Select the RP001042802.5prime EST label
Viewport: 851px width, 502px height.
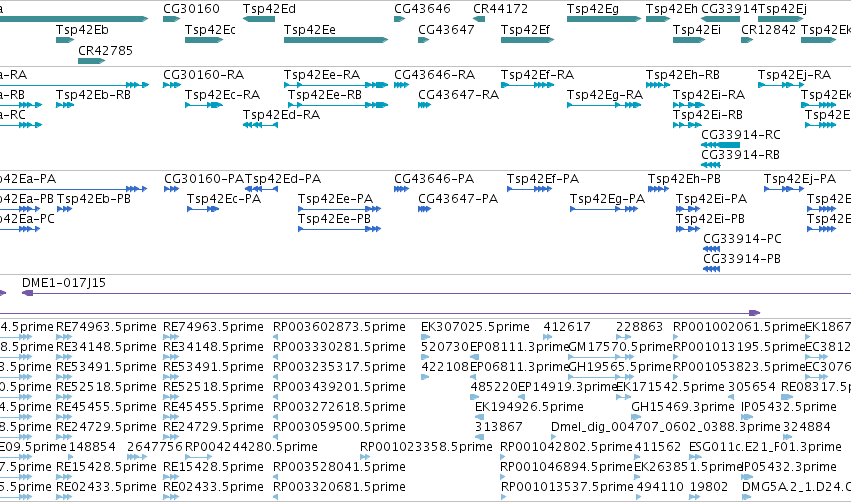(567, 447)
